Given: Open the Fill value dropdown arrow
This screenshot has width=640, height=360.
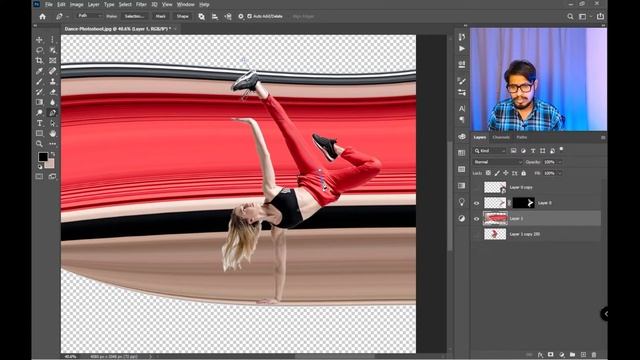Looking at the screenshot, I should (x=560, y=173).
